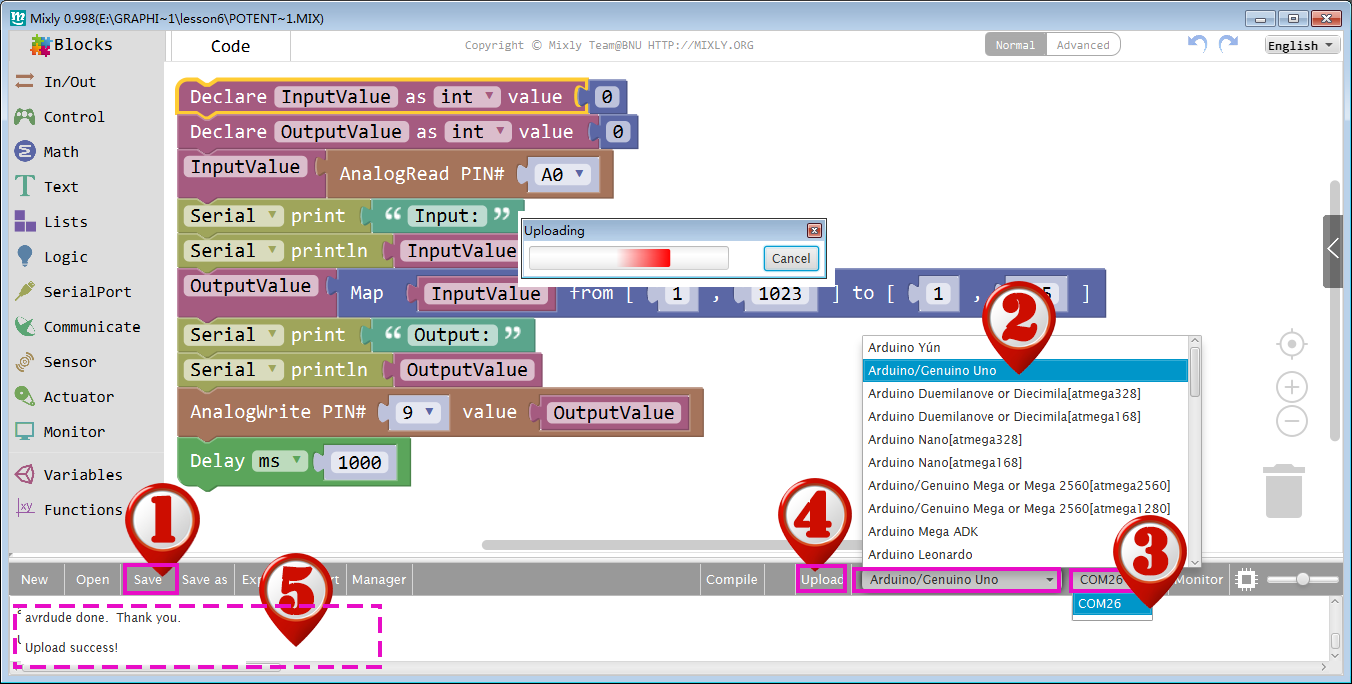Screen dimensions: 1352x684
Task: Click the chip icon beside the size slider
Action: [1246, 579]
